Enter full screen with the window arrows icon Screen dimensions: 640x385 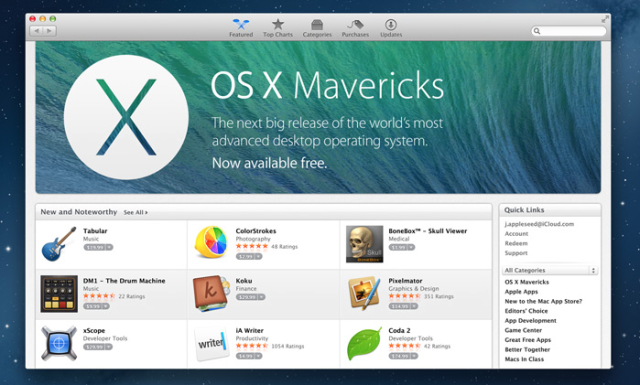point(605,19)
